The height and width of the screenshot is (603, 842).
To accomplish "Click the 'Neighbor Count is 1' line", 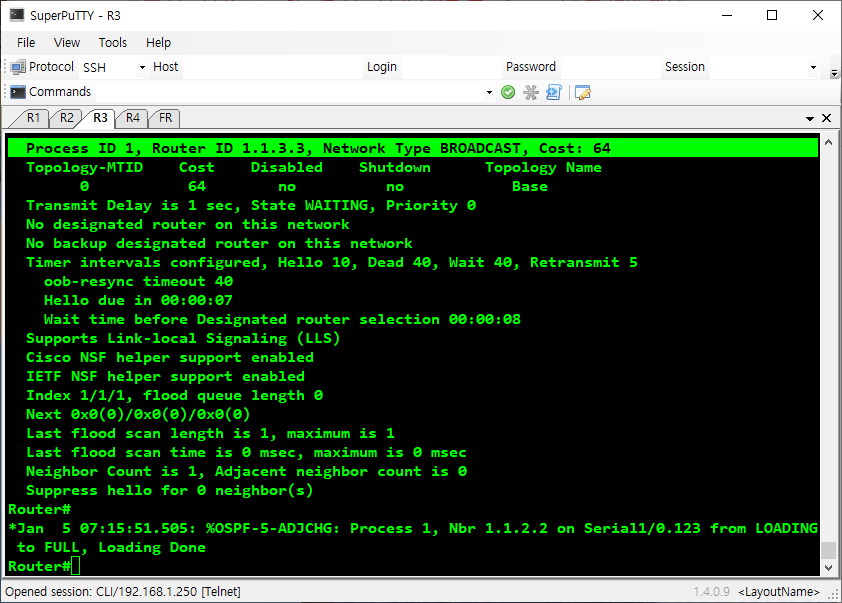I will point(246,471).
